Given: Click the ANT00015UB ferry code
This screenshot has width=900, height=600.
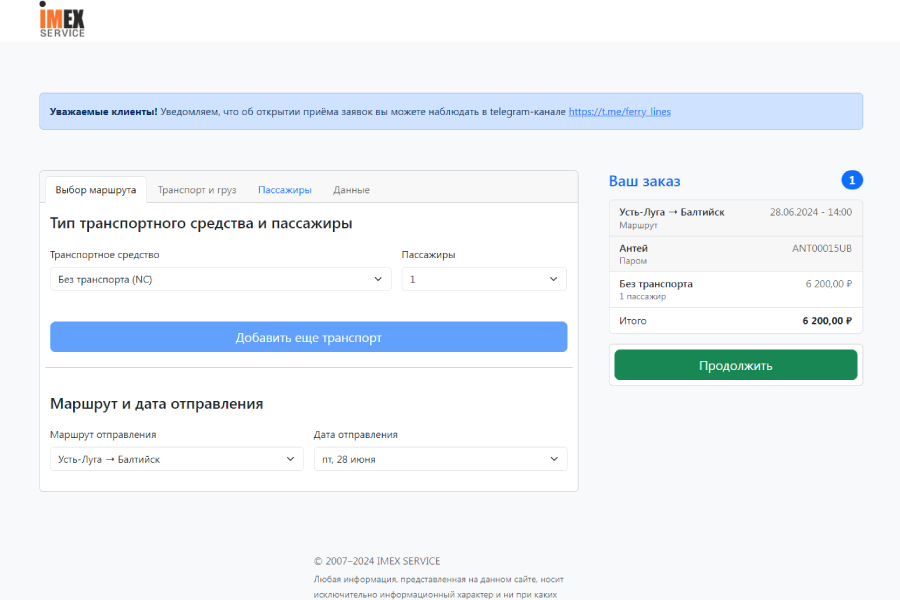Looking at the screenshot, I should point(821,248).
